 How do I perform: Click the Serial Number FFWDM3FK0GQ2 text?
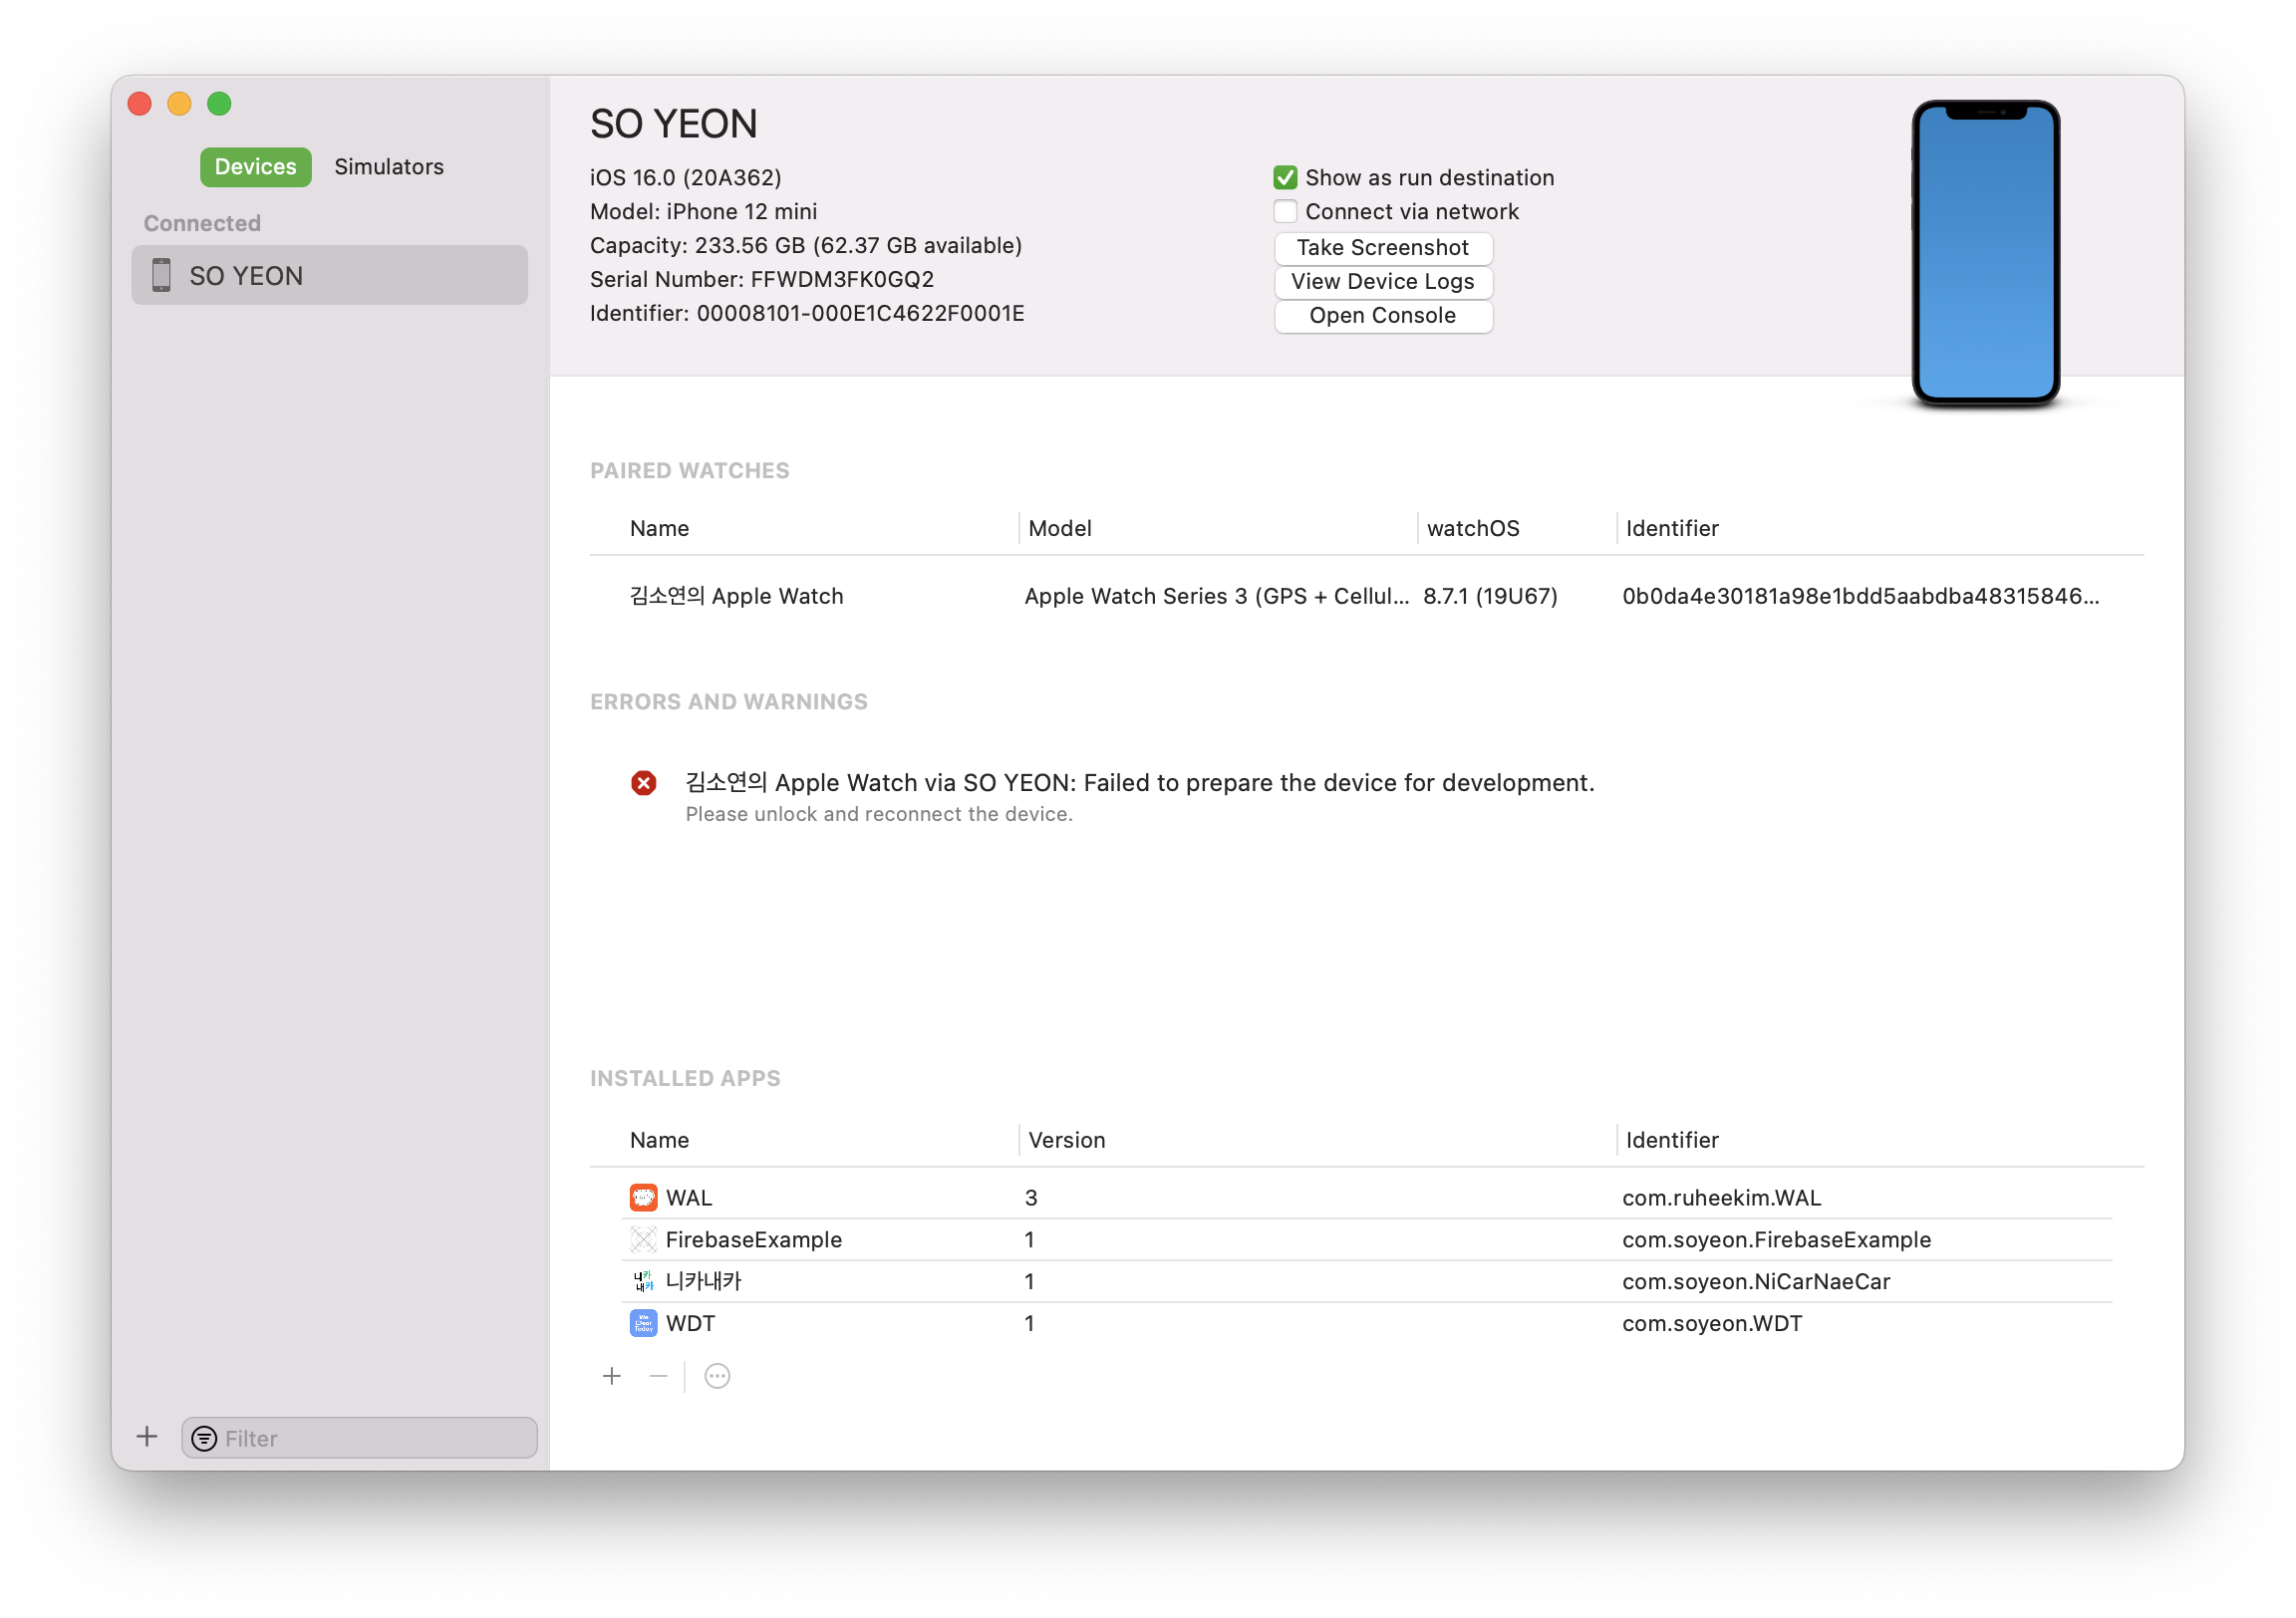[x=761, y=279]
